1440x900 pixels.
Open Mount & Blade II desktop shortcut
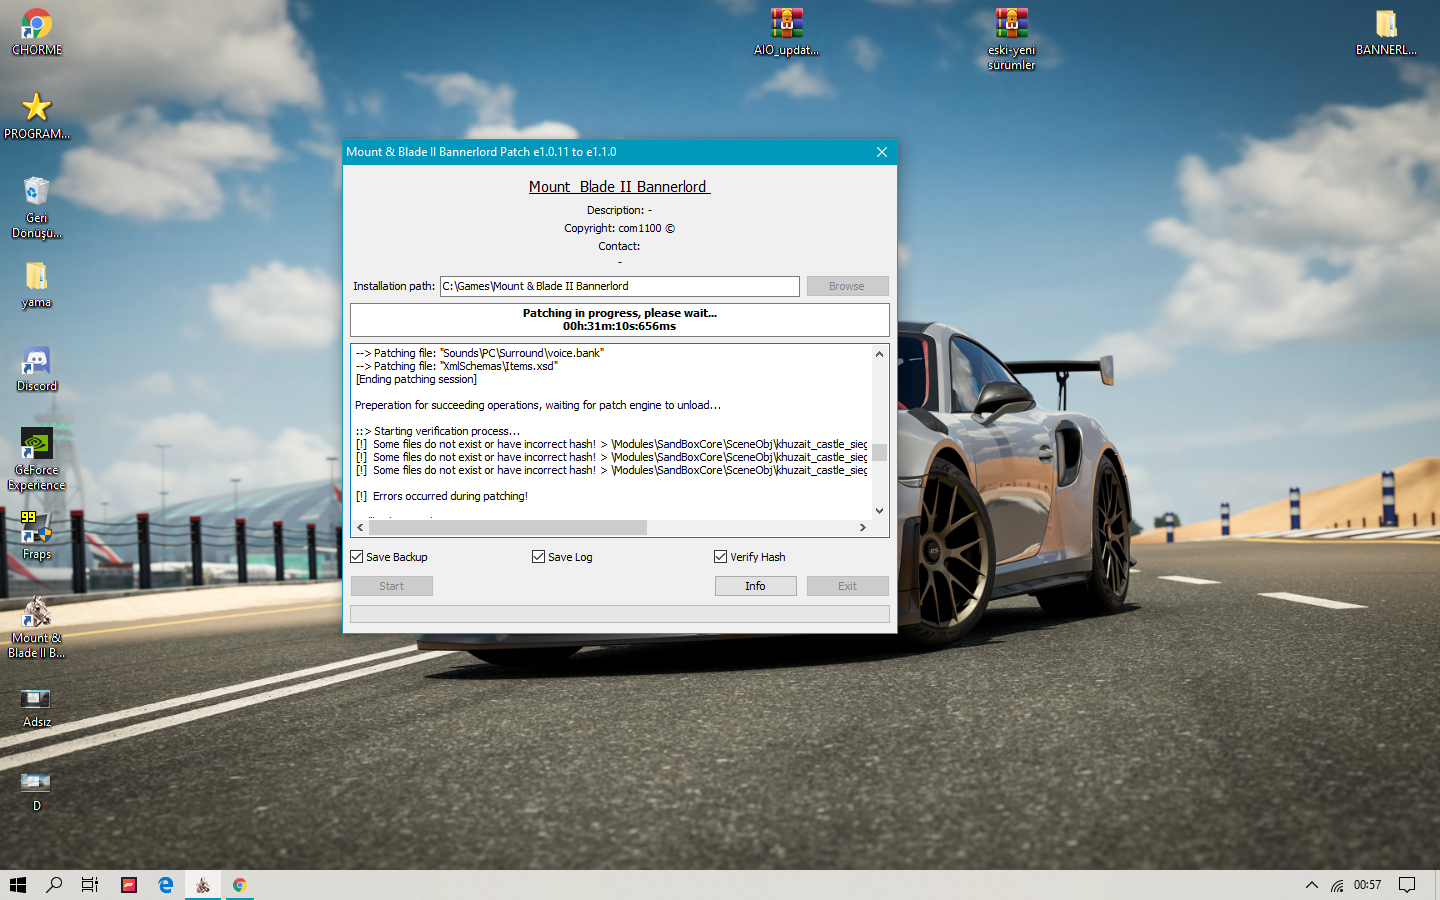pos(37,627)
